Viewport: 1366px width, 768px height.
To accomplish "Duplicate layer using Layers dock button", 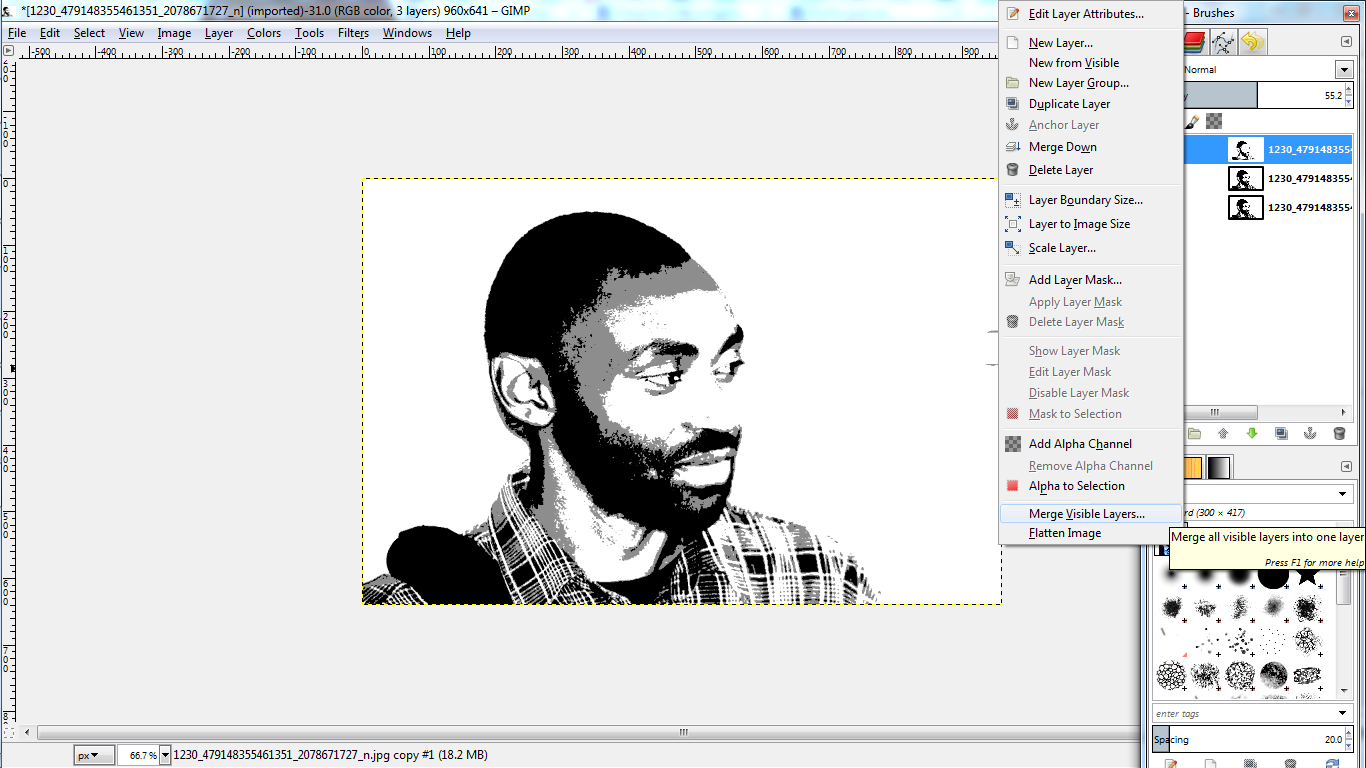I will 1281,433.
